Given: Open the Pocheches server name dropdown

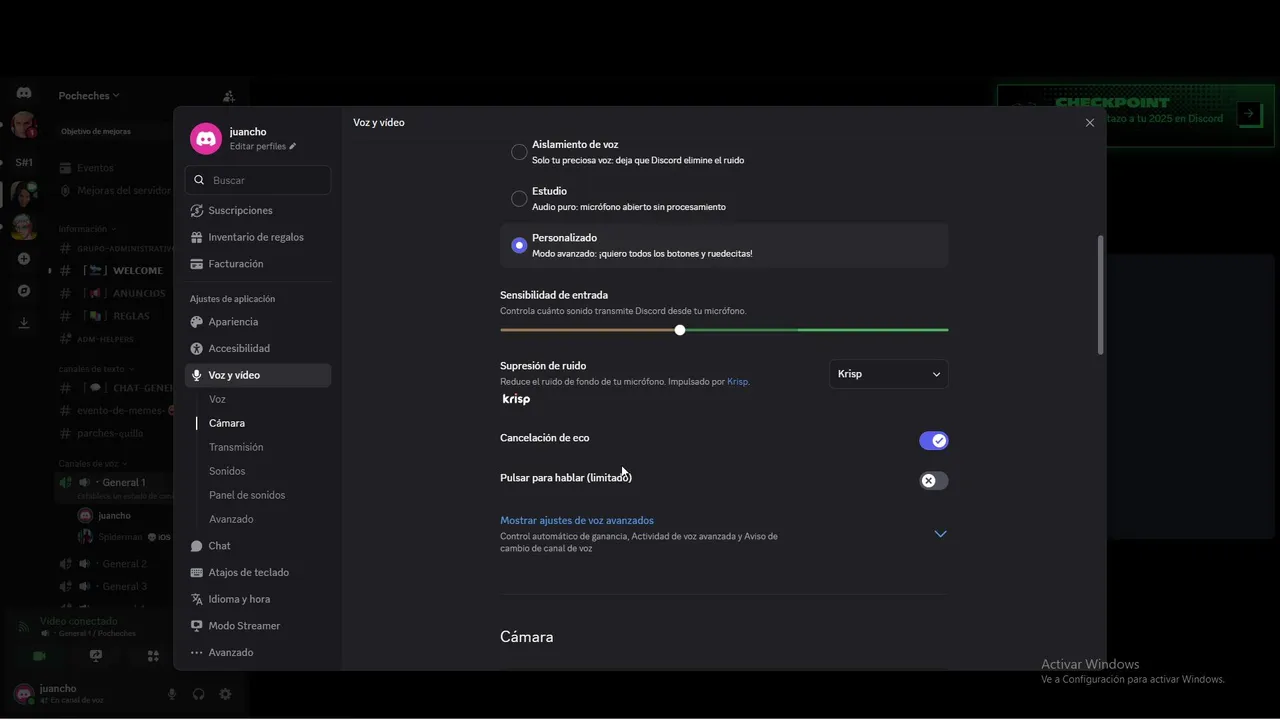Looking at the screenshot, I should (x=89, y=96).
